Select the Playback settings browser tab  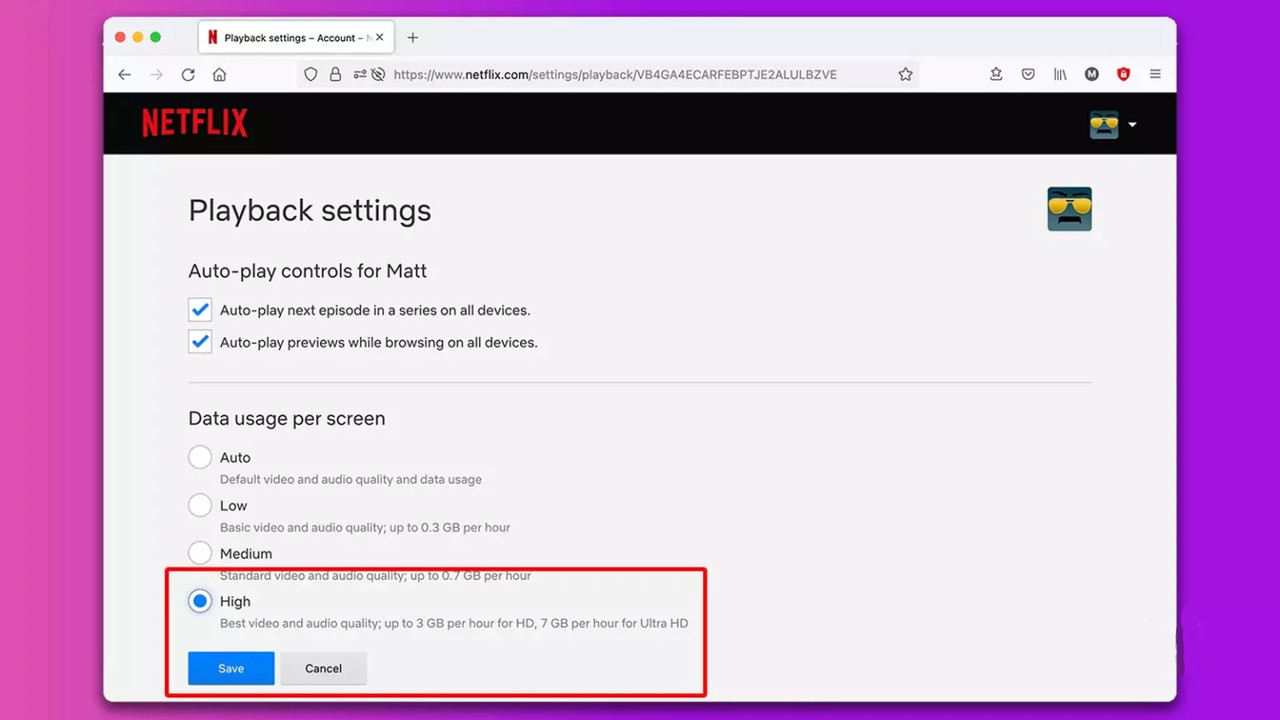(x=296, y=37)
